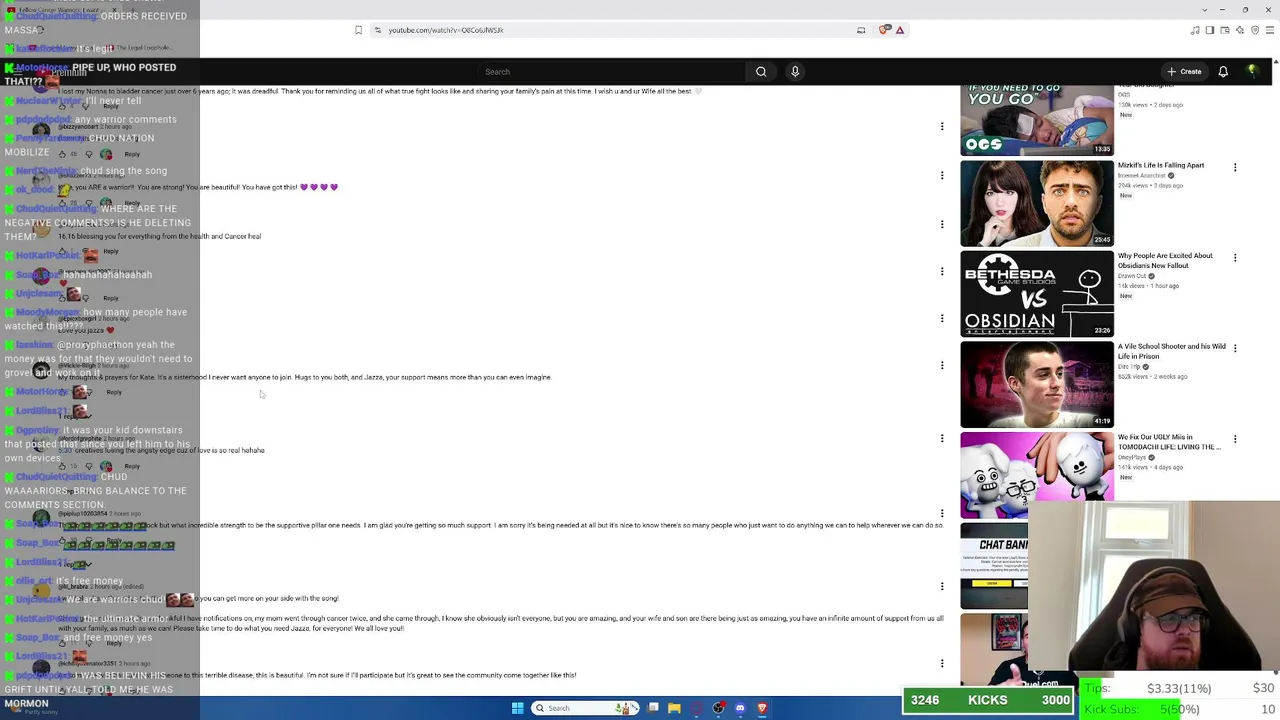Click the YouTube search field
Screen dimensions: 1280x720
610,72
